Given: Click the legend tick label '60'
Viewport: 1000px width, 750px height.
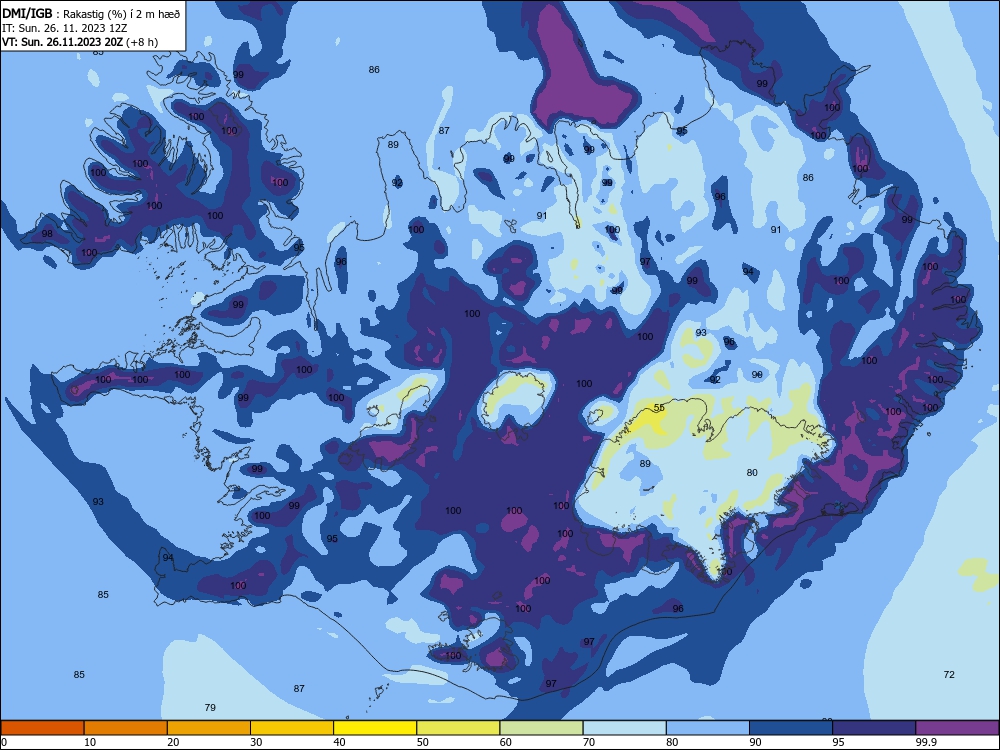Looking at the screenshot, I should (506, 742).
